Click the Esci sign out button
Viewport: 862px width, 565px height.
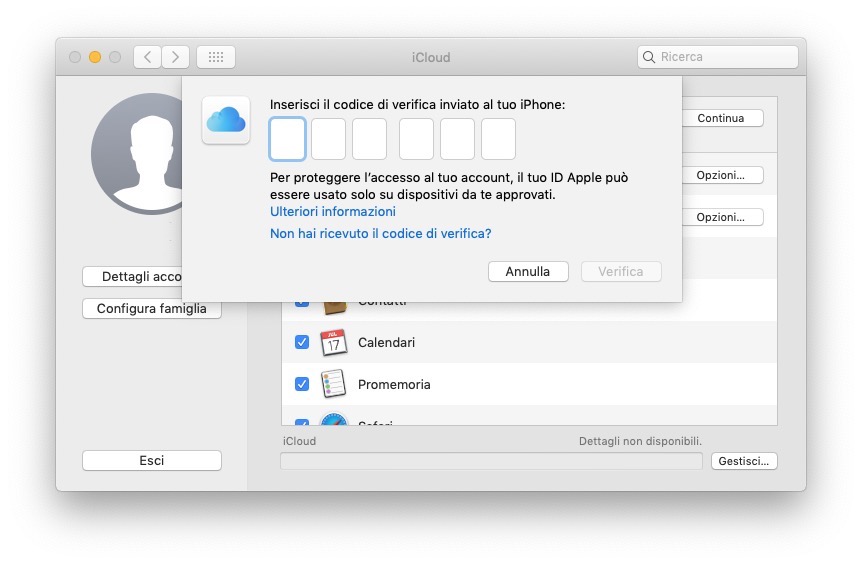(x=152, y=461)
